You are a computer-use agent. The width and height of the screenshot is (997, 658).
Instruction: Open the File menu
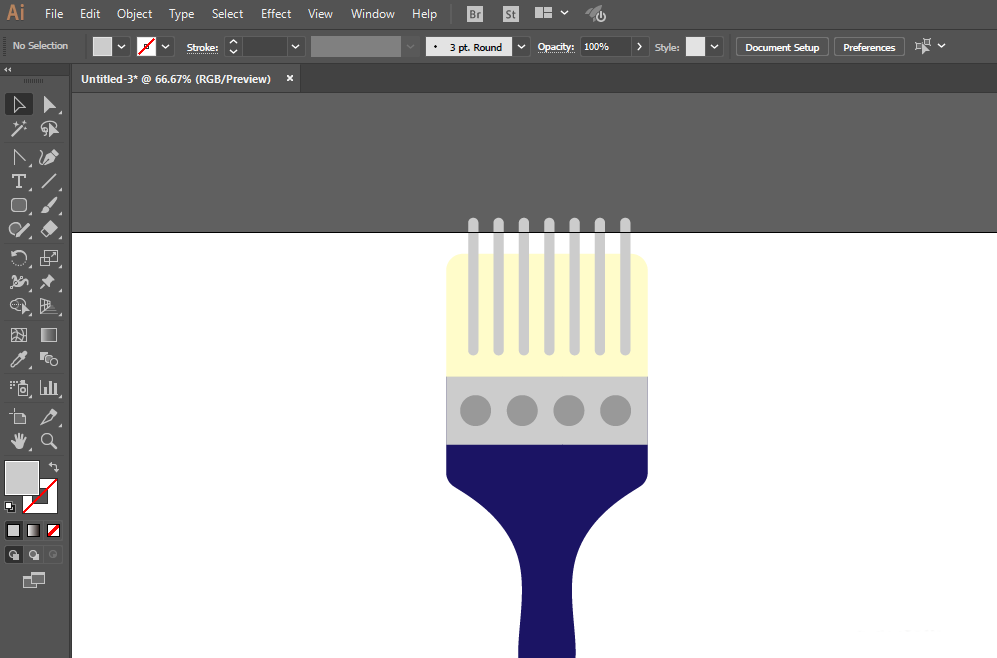(x=54, y=14)
